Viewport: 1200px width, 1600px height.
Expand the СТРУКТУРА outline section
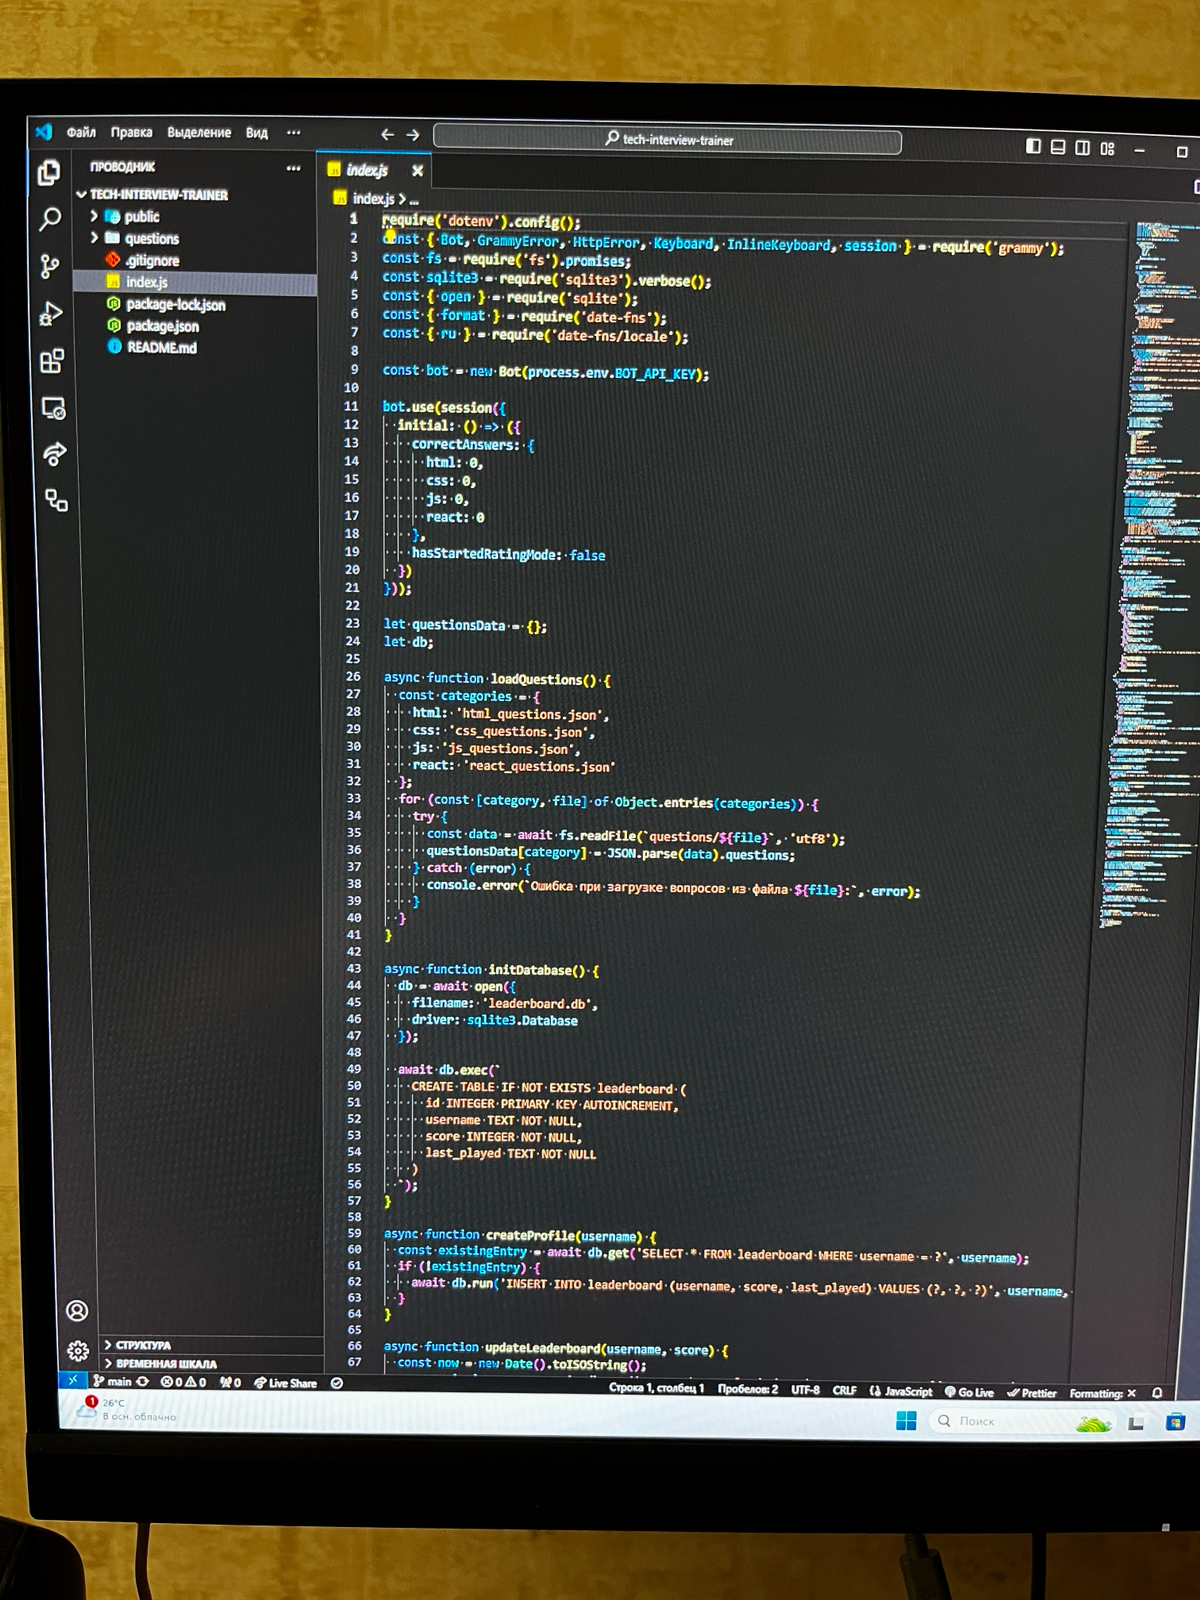143,1345
